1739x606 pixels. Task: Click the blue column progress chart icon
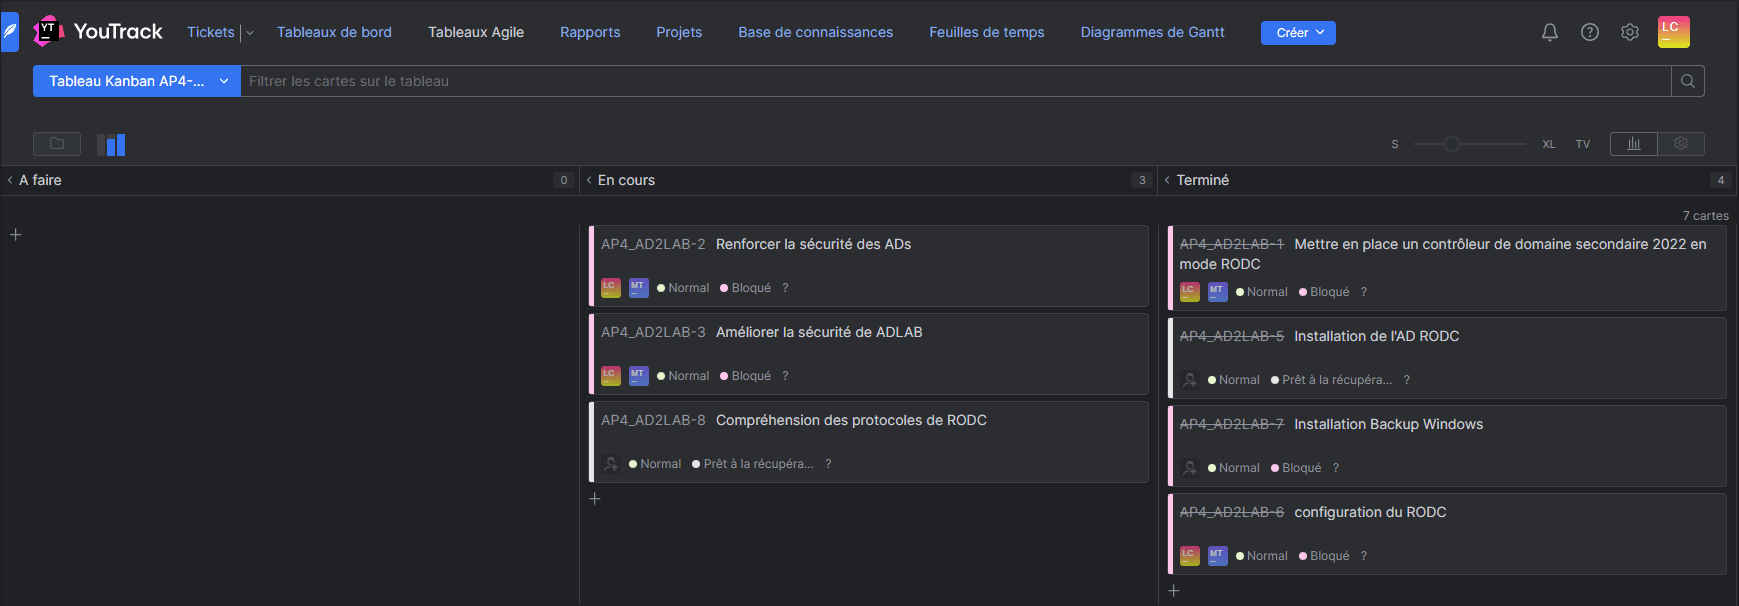pos(112,145)
